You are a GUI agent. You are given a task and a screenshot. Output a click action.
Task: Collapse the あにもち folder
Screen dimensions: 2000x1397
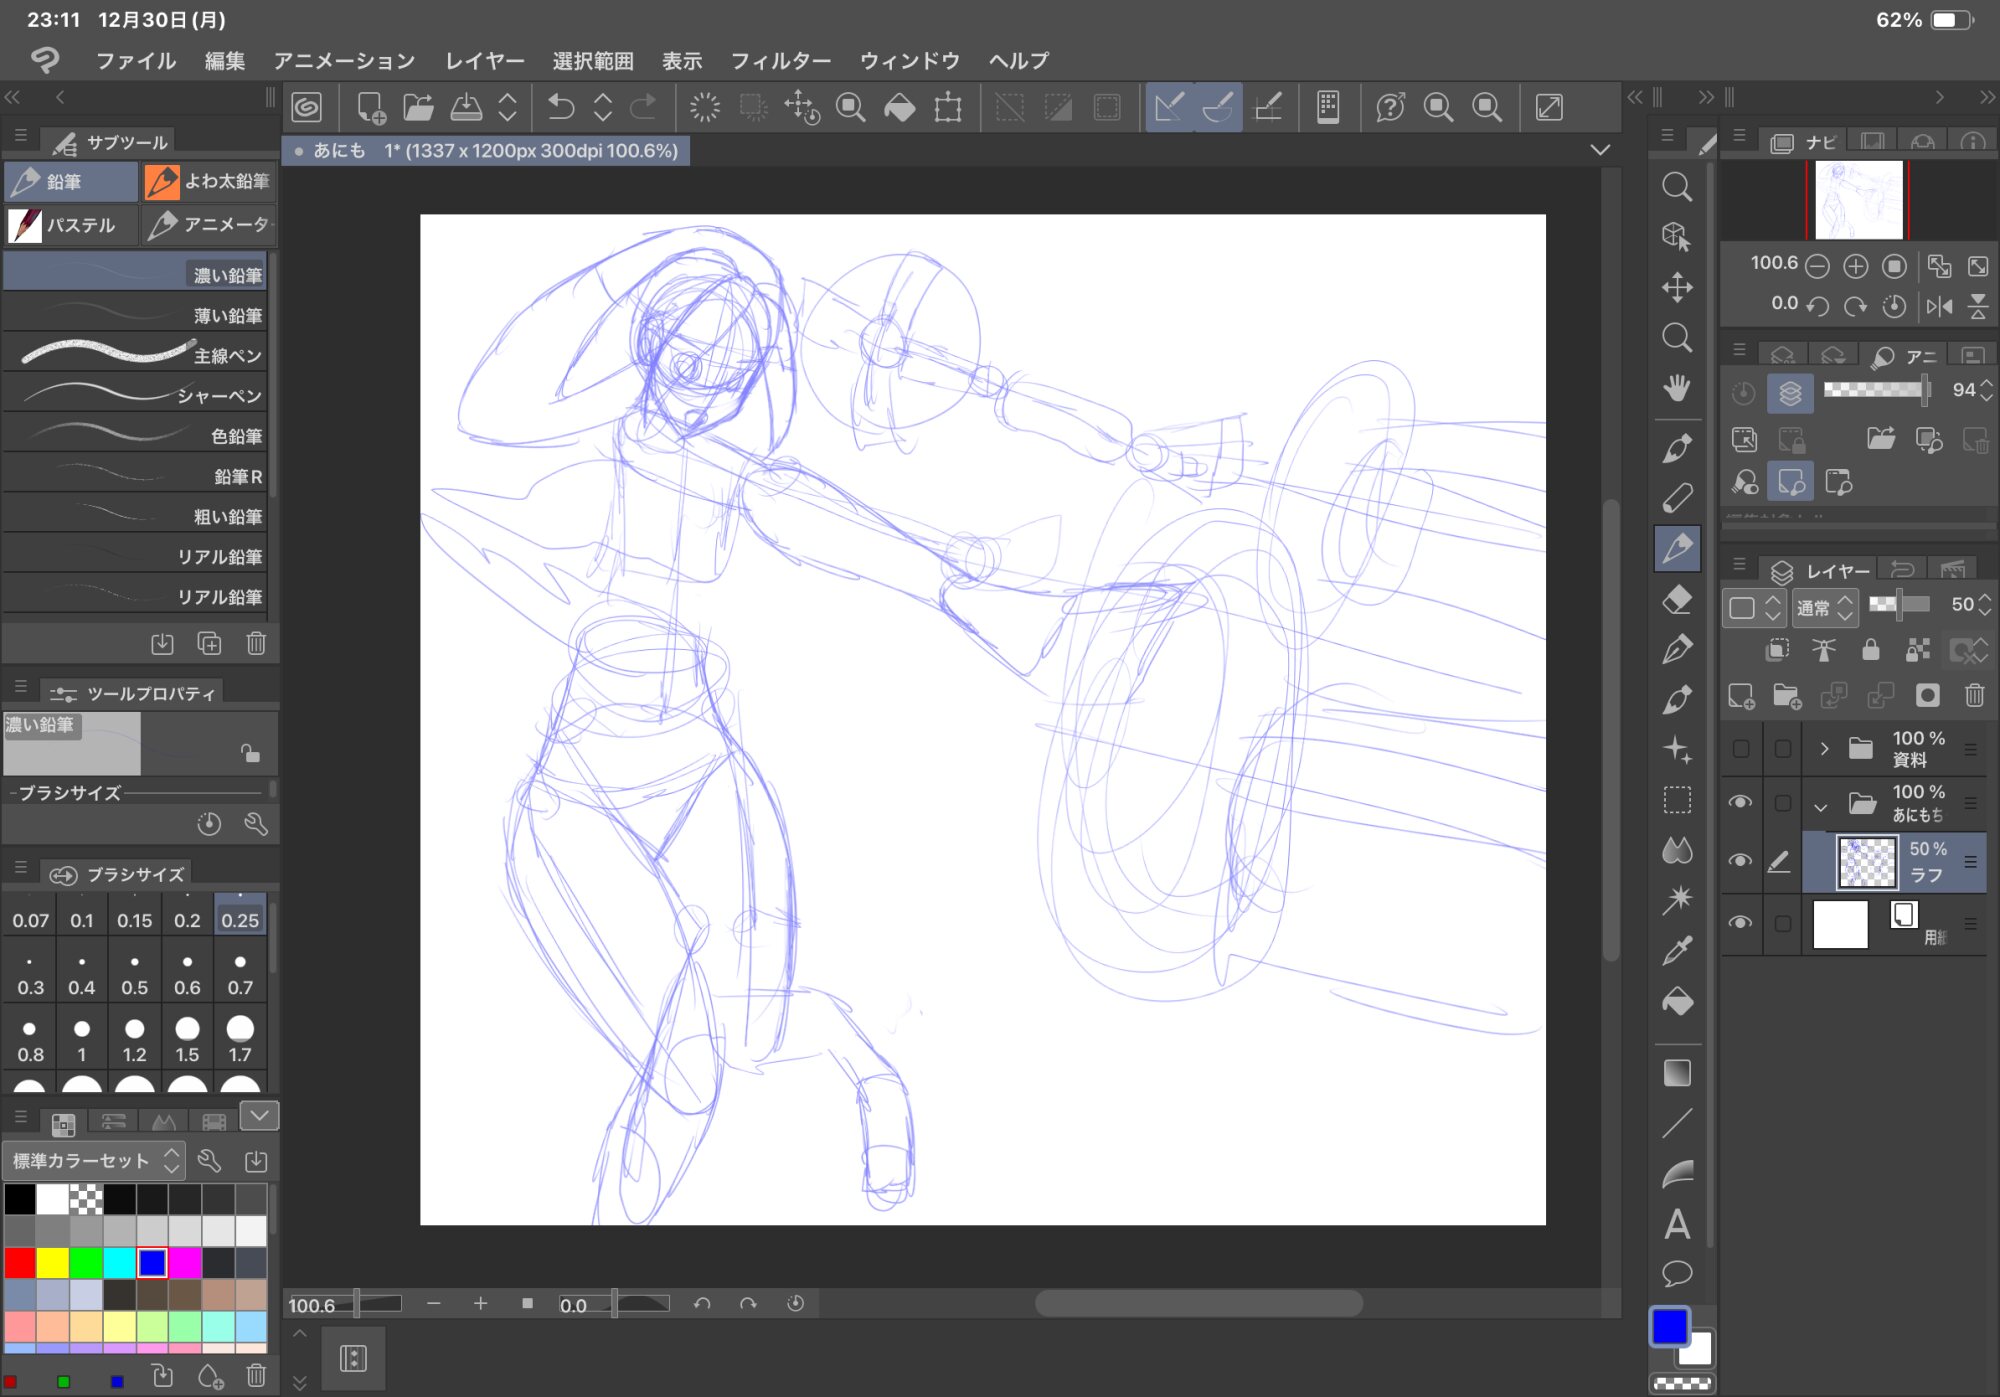point(1821,806)
